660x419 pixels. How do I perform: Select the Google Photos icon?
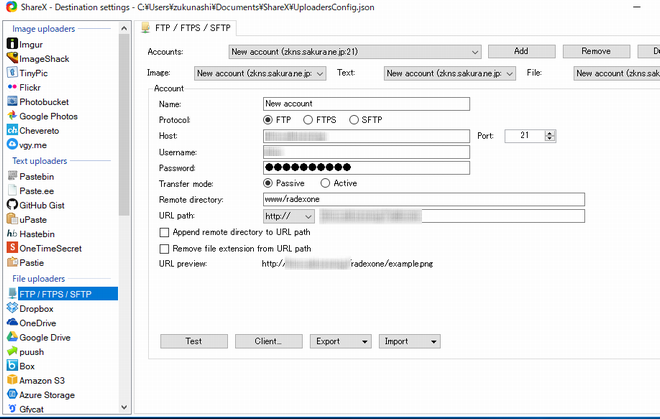coord(12,115)
